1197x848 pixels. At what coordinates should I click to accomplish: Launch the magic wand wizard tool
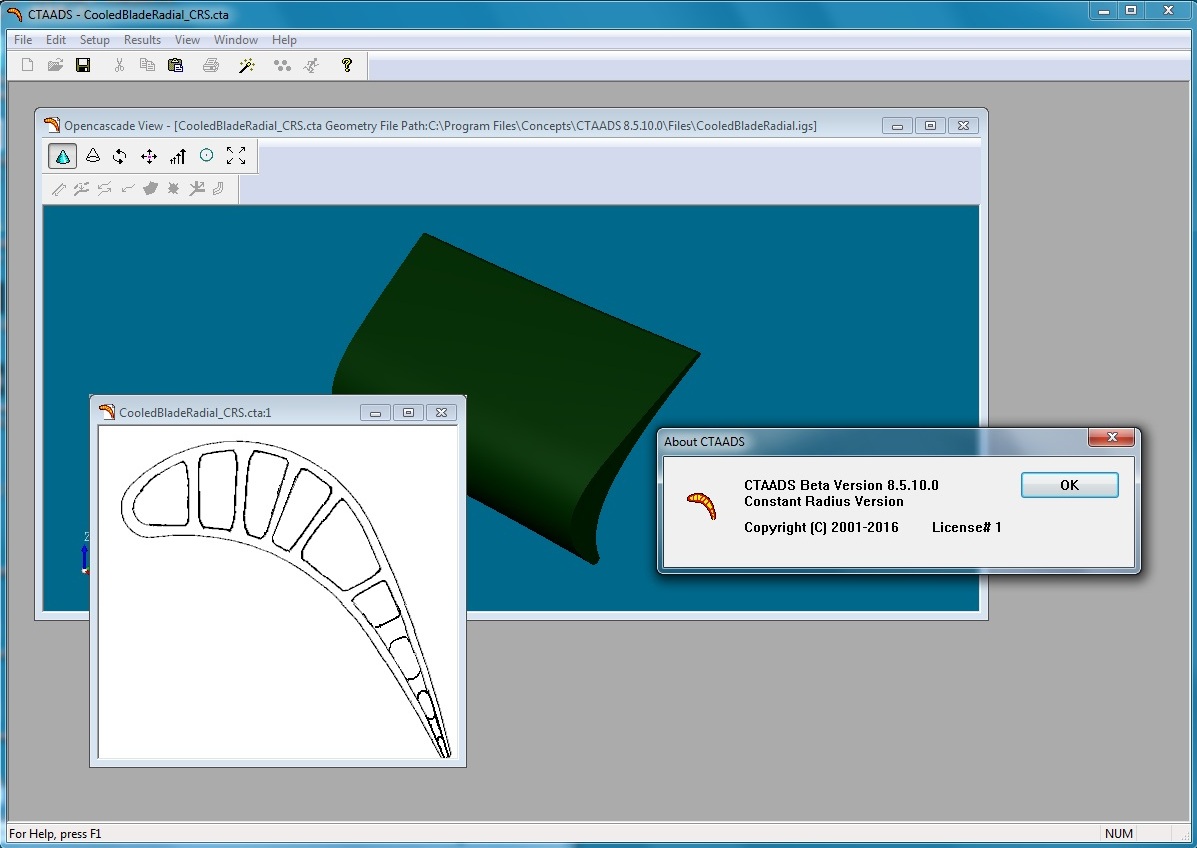pos(247,66)
